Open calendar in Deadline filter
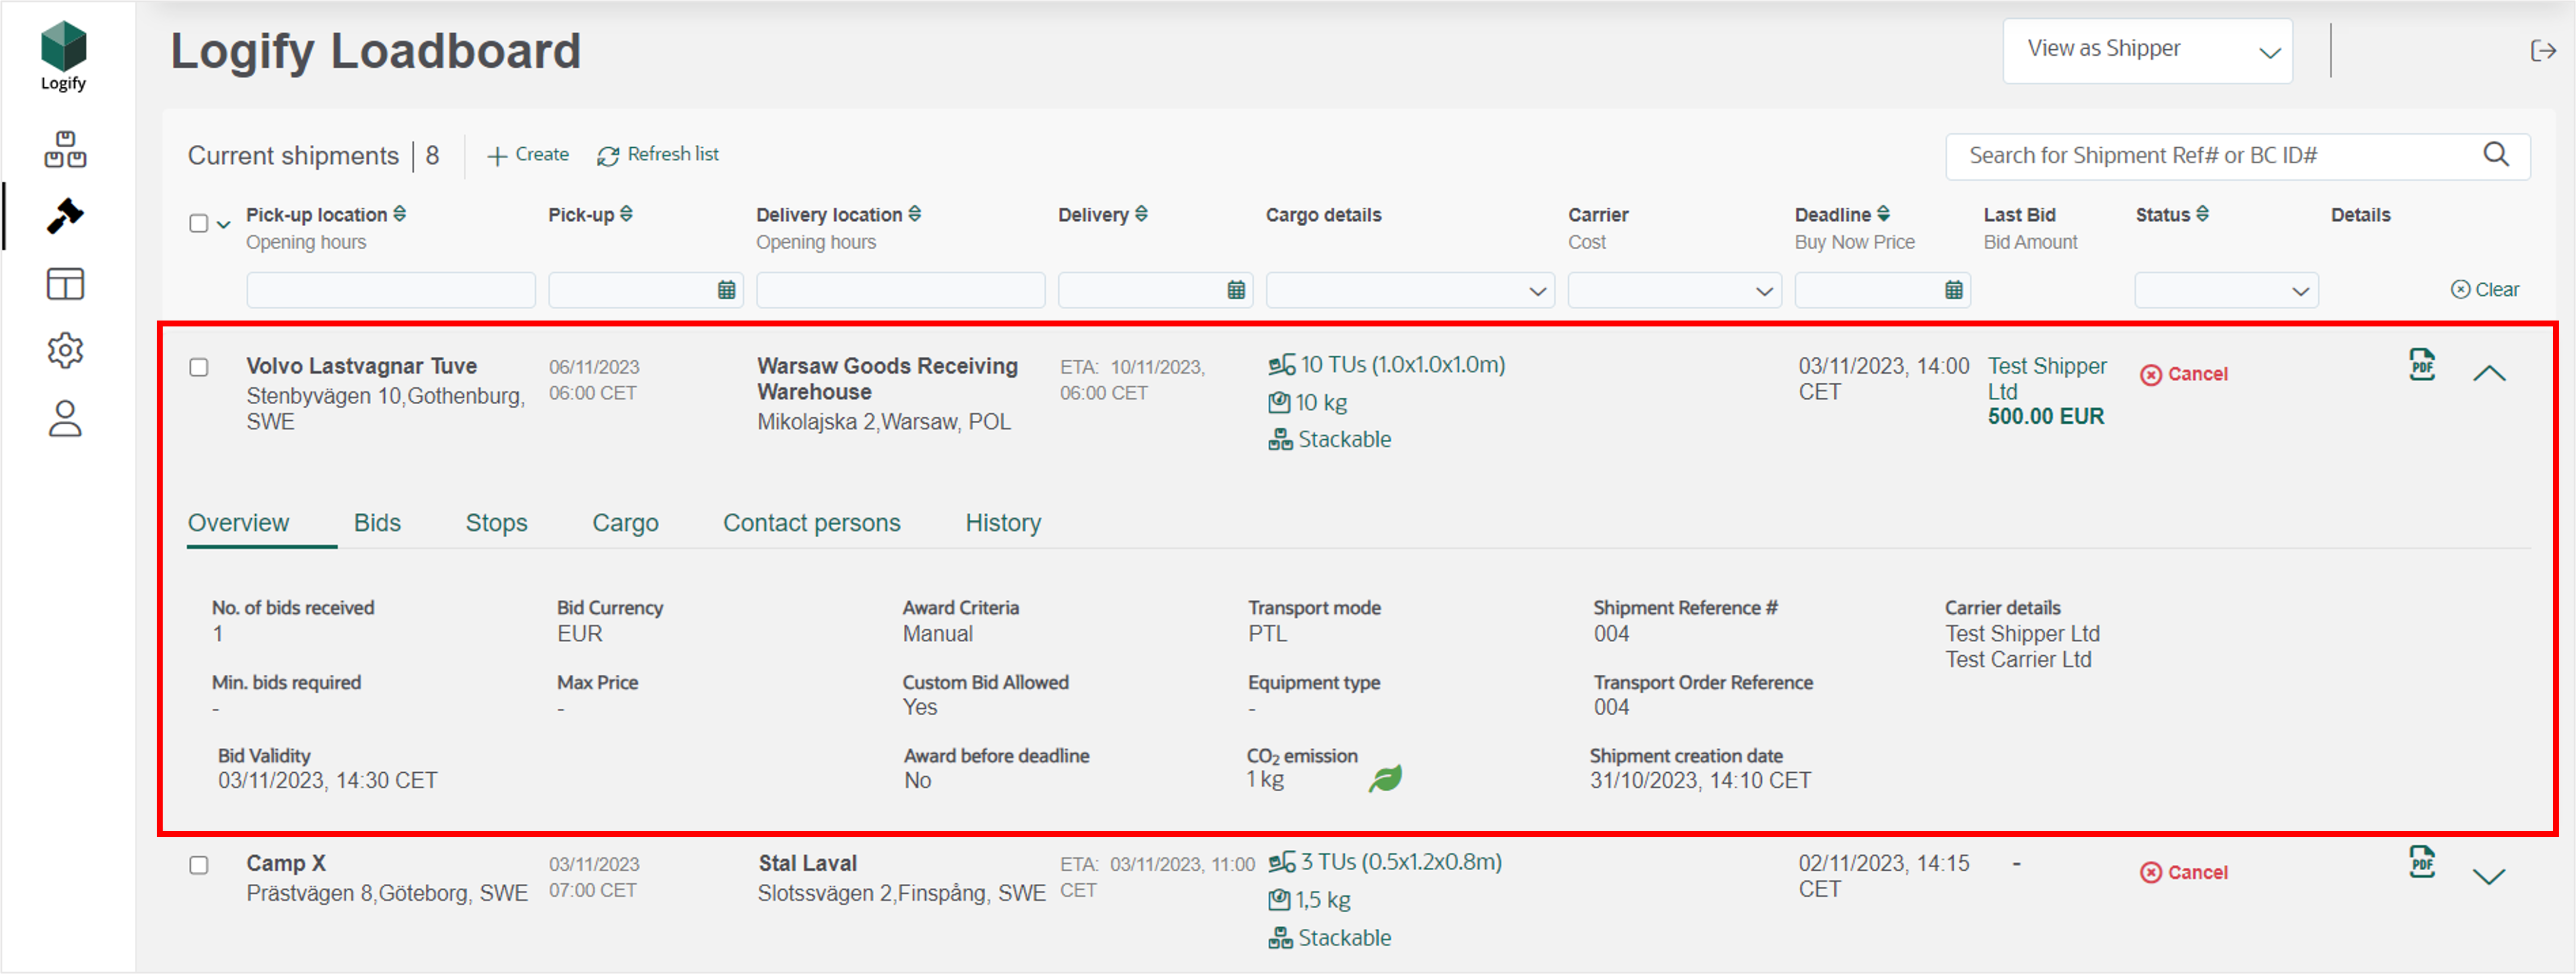Viewport: 2576px width, 974px height. [x=1953, y=290]
